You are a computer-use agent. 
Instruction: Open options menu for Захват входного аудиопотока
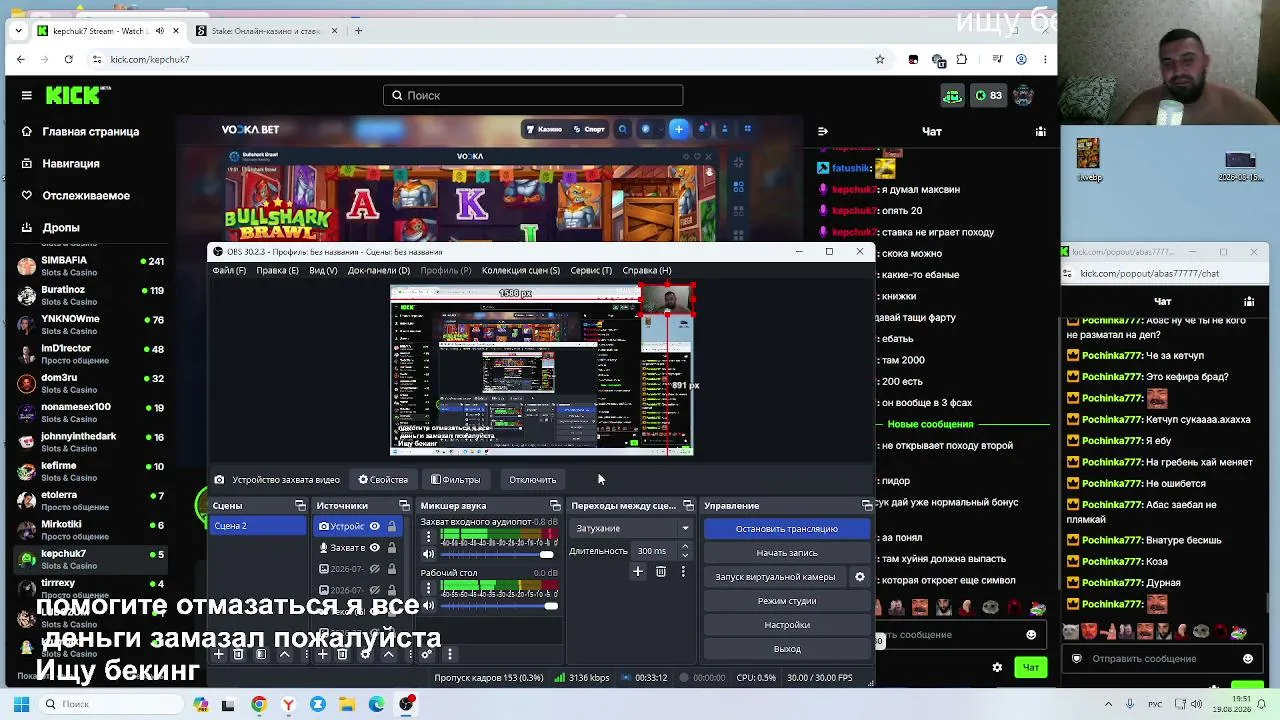429,537
